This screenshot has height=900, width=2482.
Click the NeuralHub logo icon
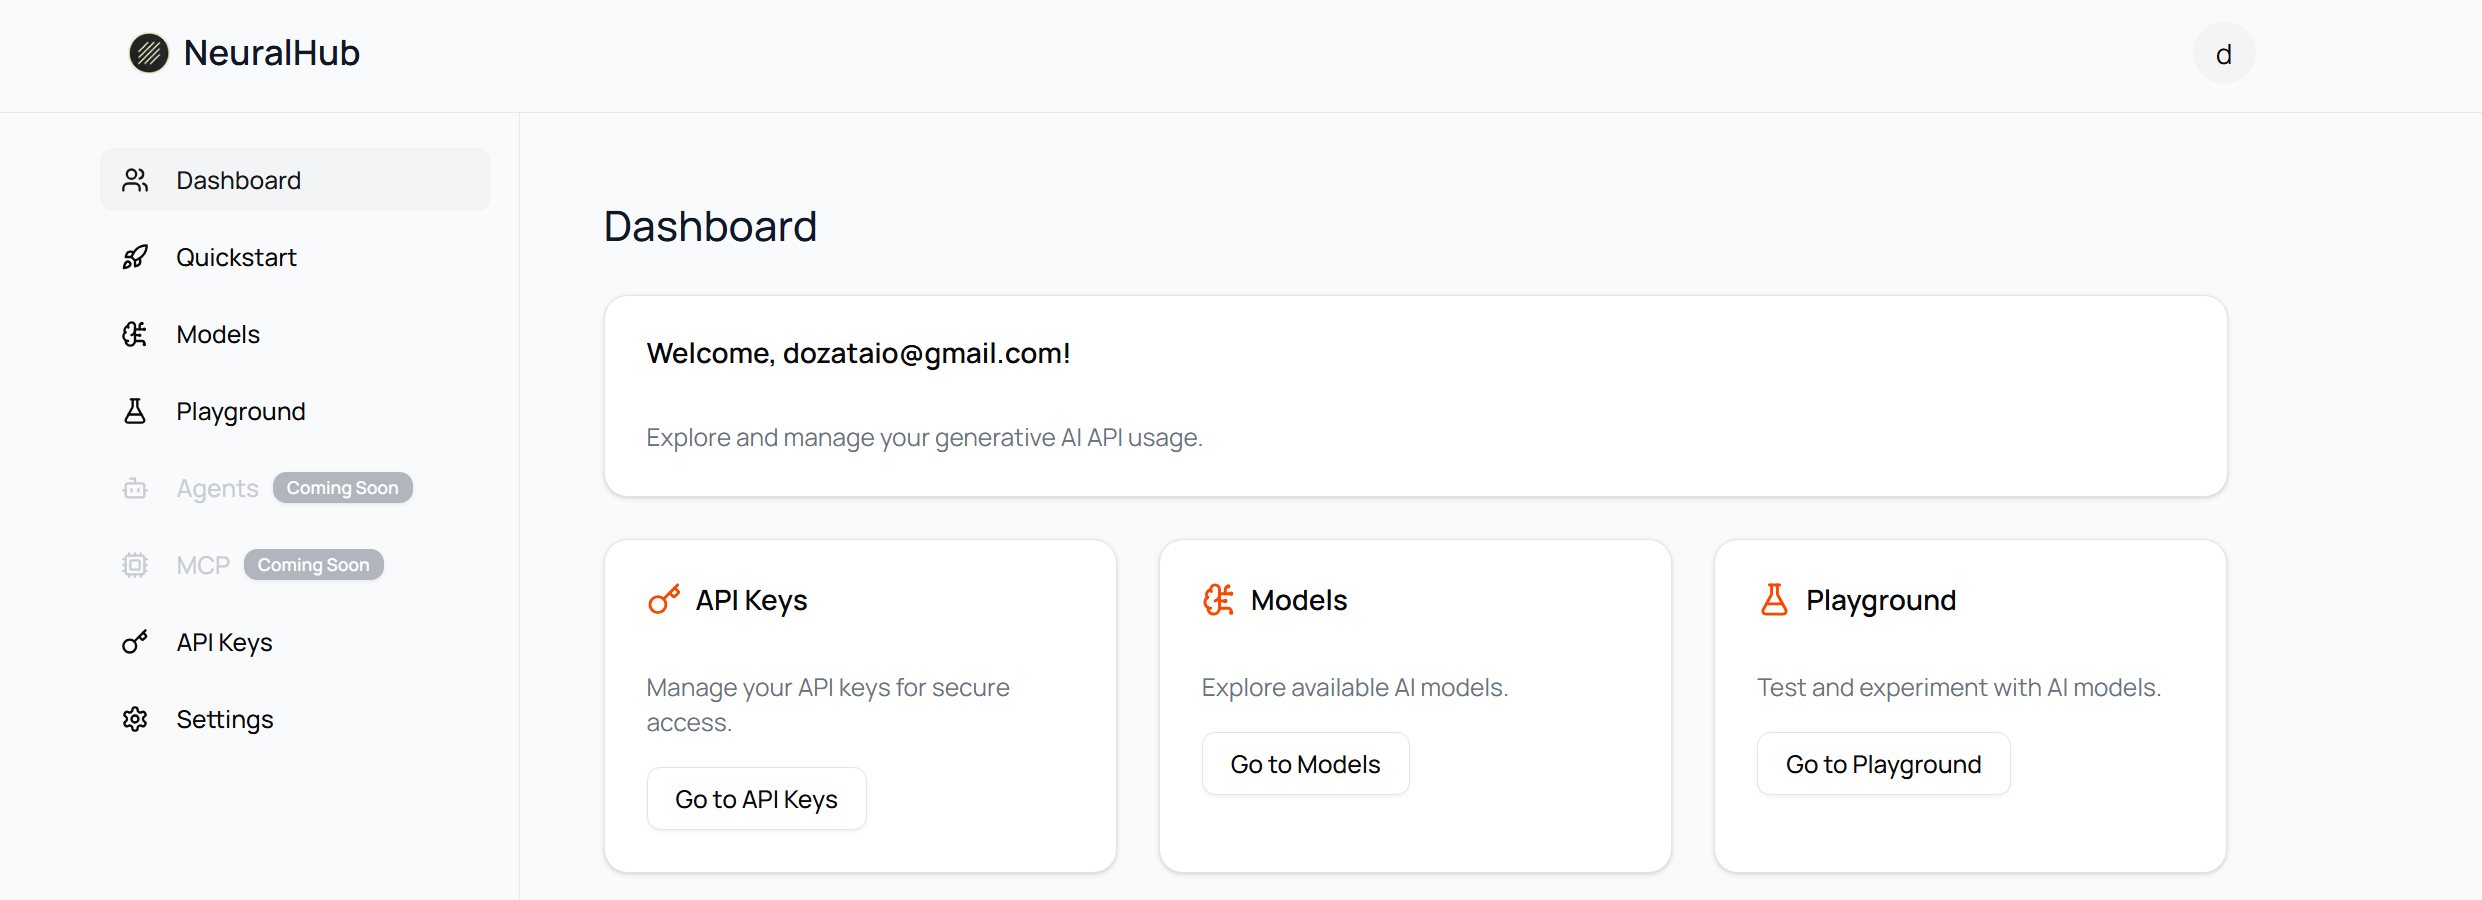149,53
